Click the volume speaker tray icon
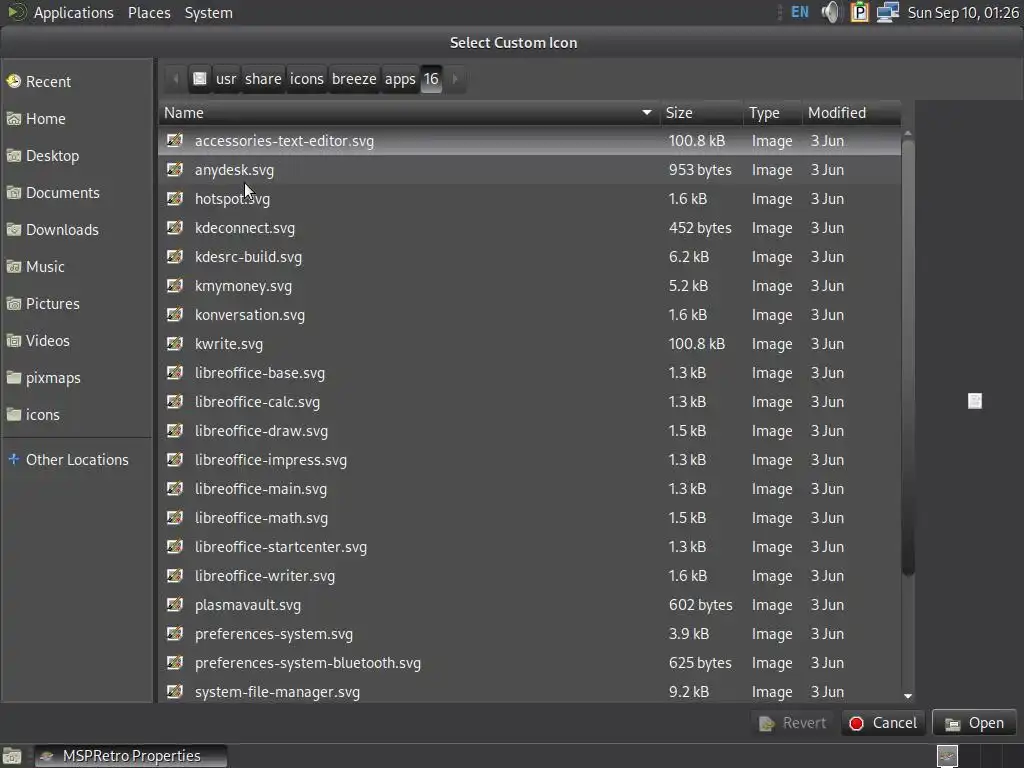Viewport: 1024px width, 768px height. 831,12
